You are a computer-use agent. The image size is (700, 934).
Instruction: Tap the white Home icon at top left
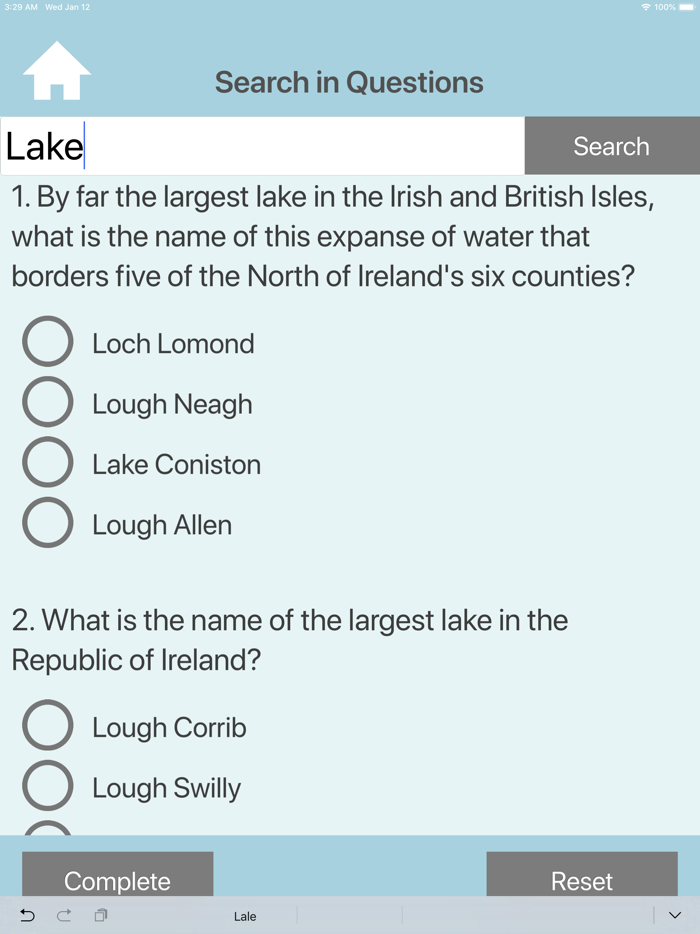tap(58, 70)
